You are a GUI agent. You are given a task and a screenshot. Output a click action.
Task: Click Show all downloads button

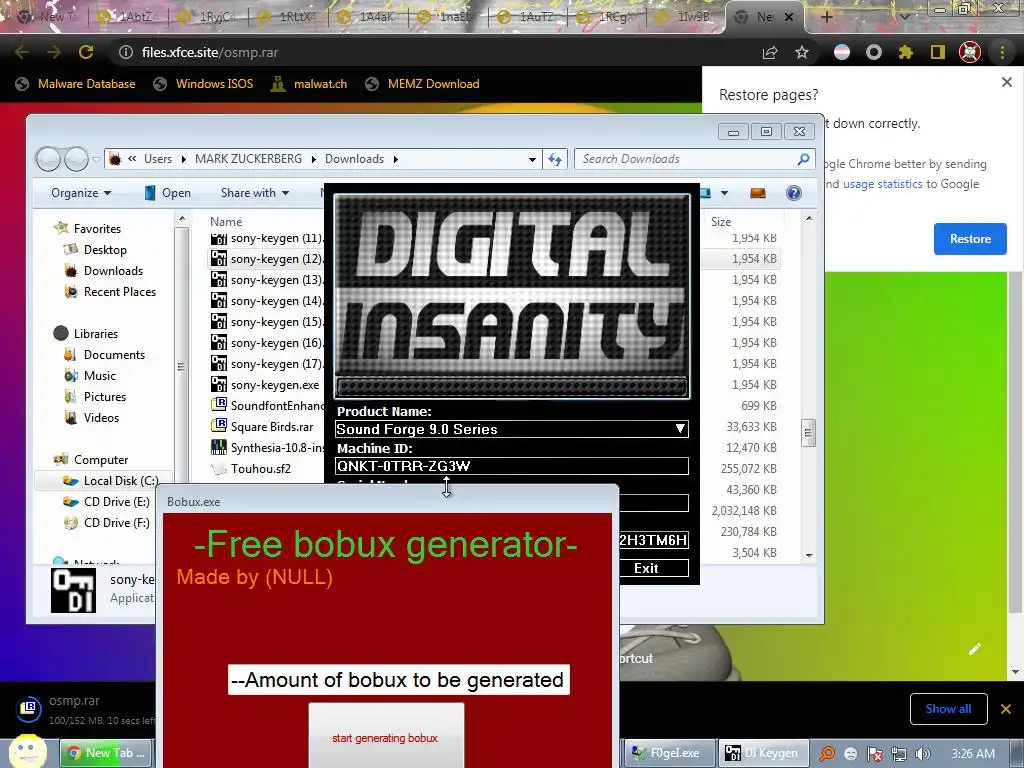948,709
